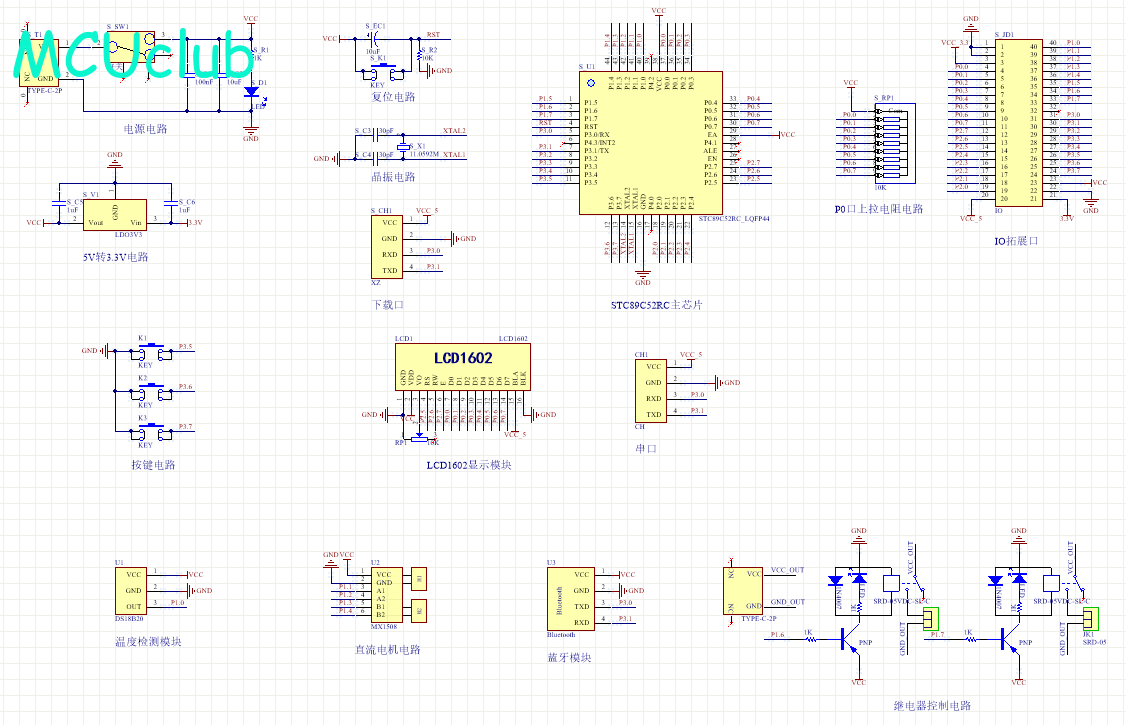Select the 晶振电路 title label

(394, 177)
